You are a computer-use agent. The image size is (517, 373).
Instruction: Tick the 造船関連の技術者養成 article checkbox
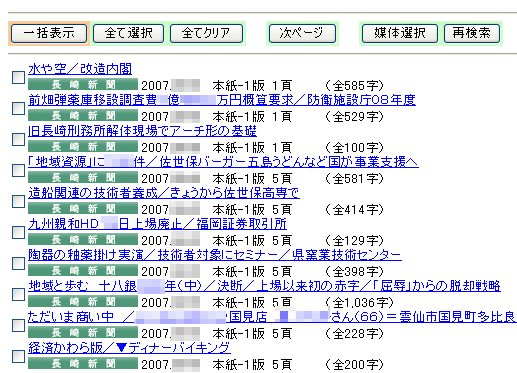(x=18, y=201)
